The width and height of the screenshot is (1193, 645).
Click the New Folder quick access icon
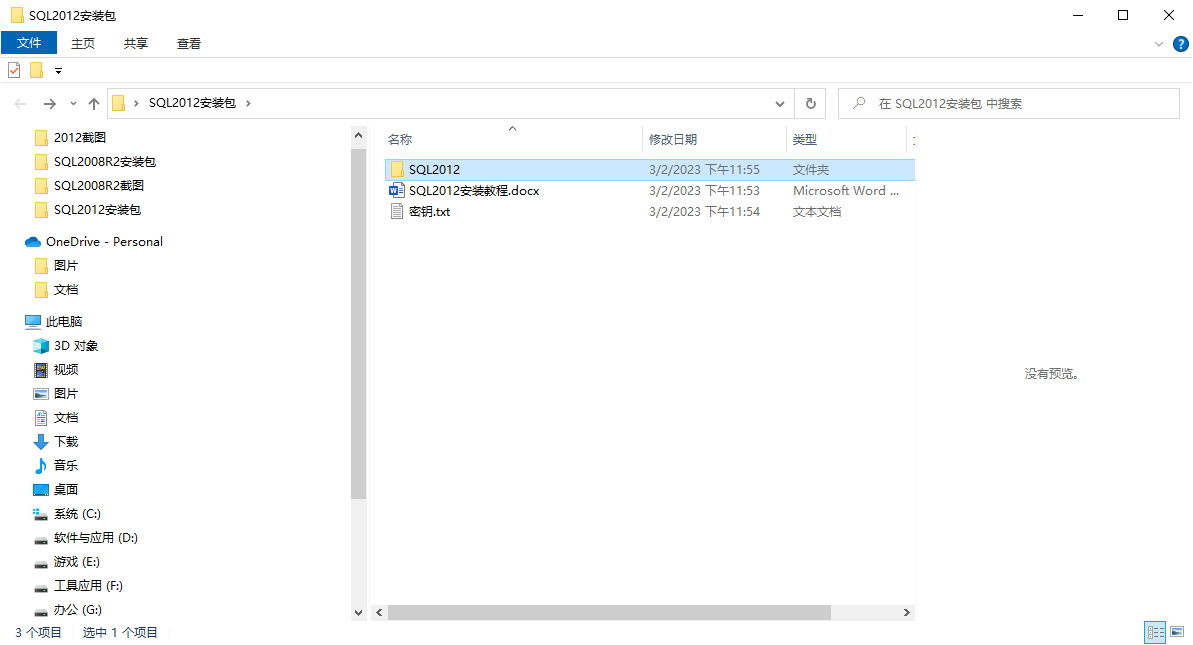coord(36,70)
